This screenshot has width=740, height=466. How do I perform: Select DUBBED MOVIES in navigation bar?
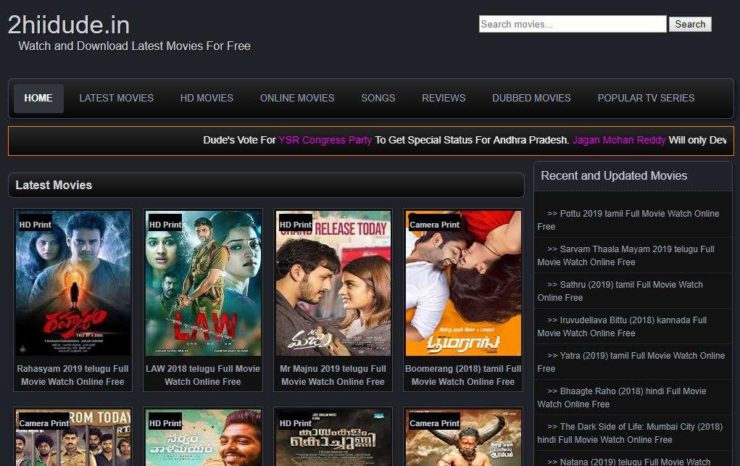tap(531, 98)
